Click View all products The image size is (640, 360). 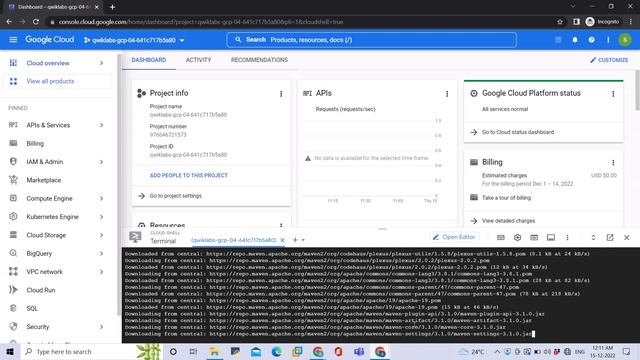(x=57, y=81)
